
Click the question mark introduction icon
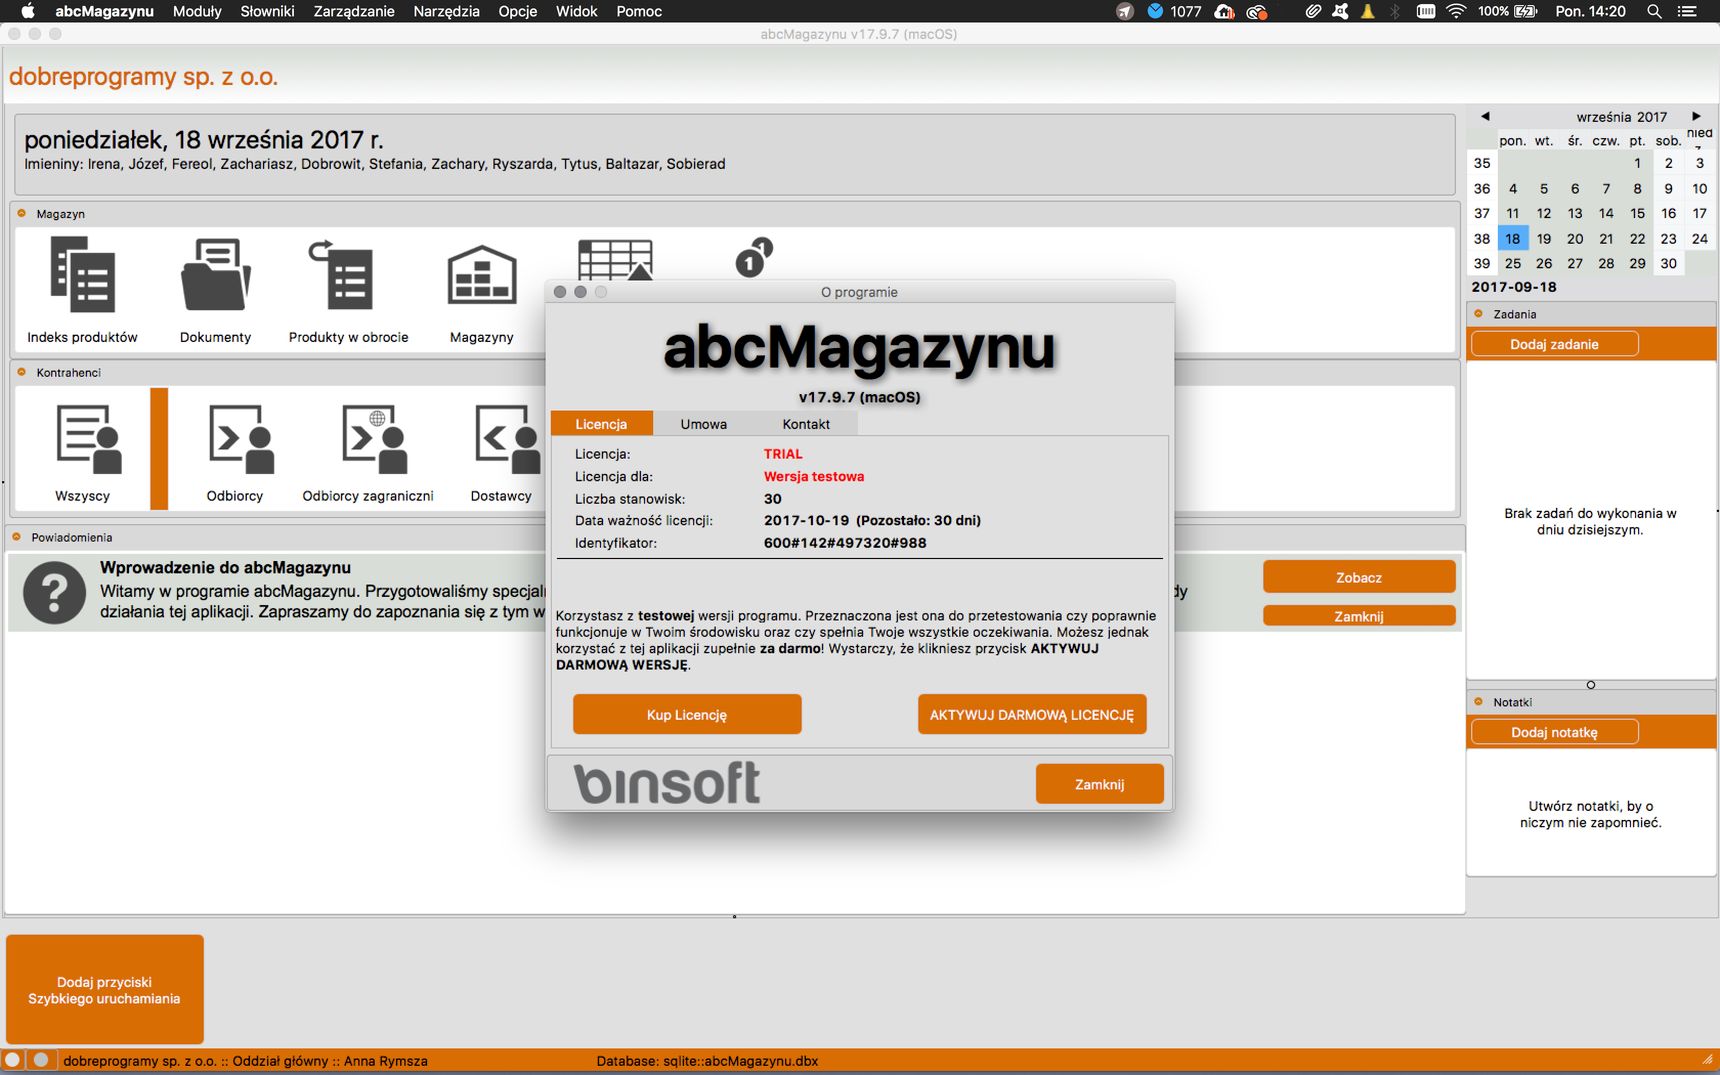point(54,593)
